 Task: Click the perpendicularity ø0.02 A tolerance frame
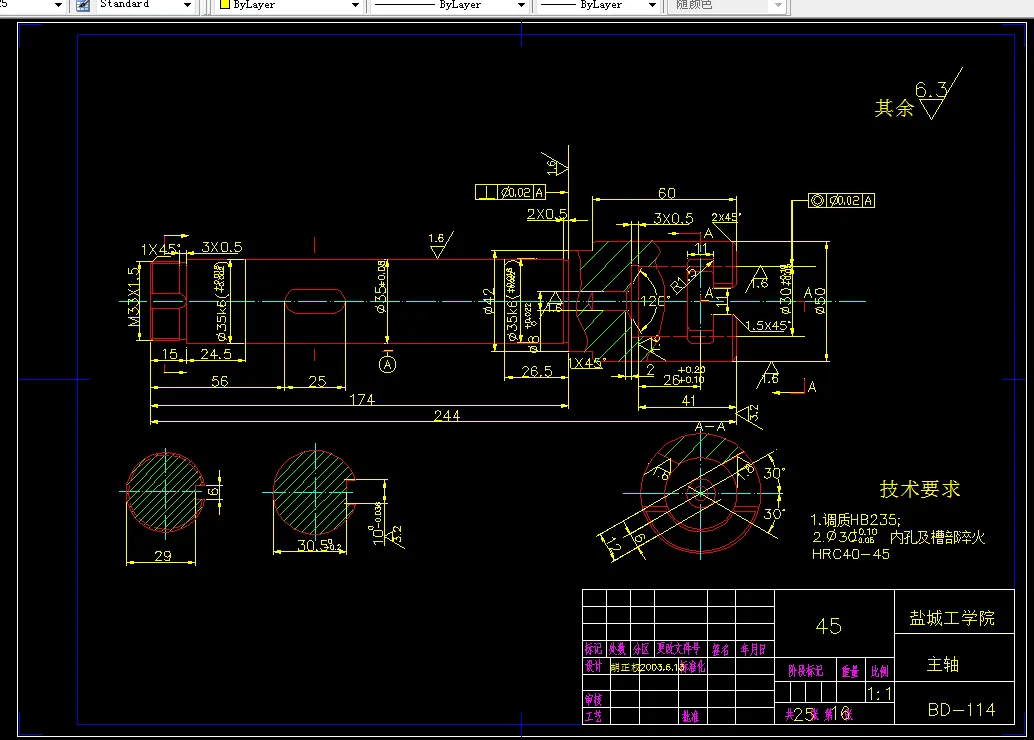(510, 192)
